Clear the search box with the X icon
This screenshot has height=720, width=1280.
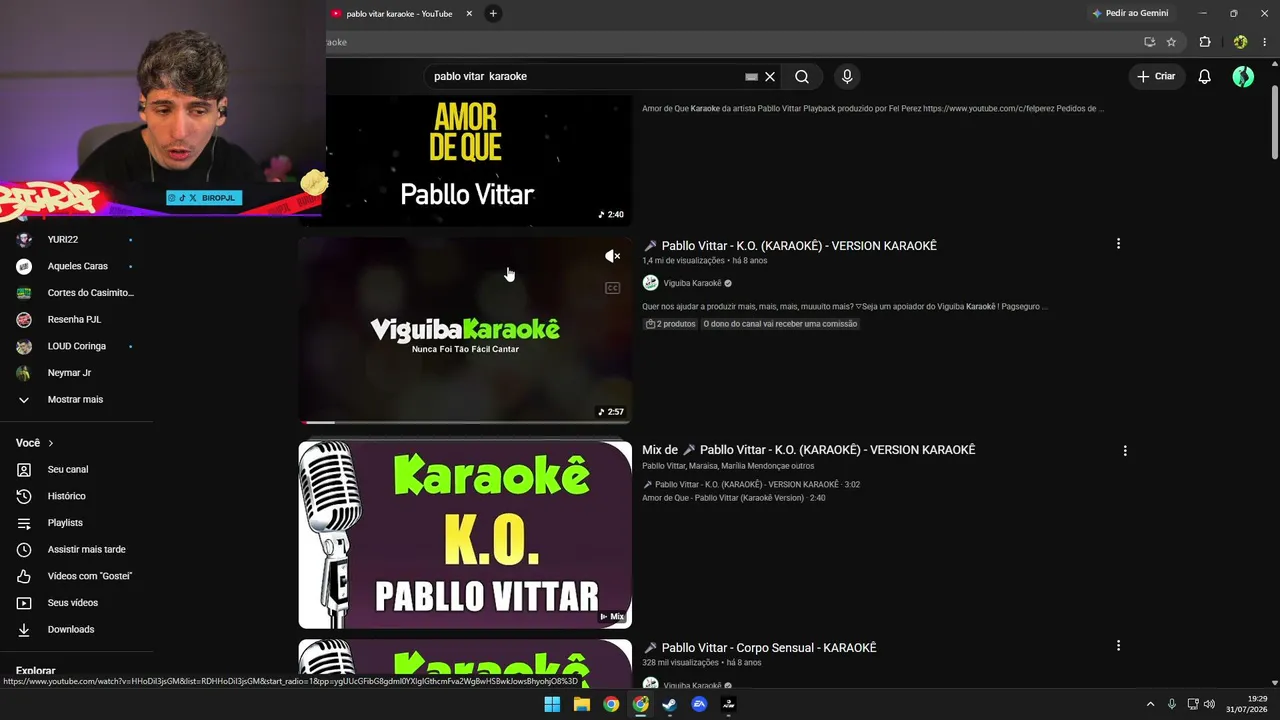[770, 77]
